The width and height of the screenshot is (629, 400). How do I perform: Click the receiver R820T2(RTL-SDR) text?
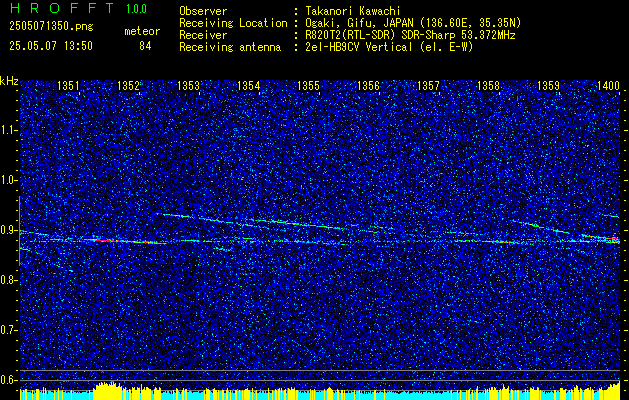[349, 35]
